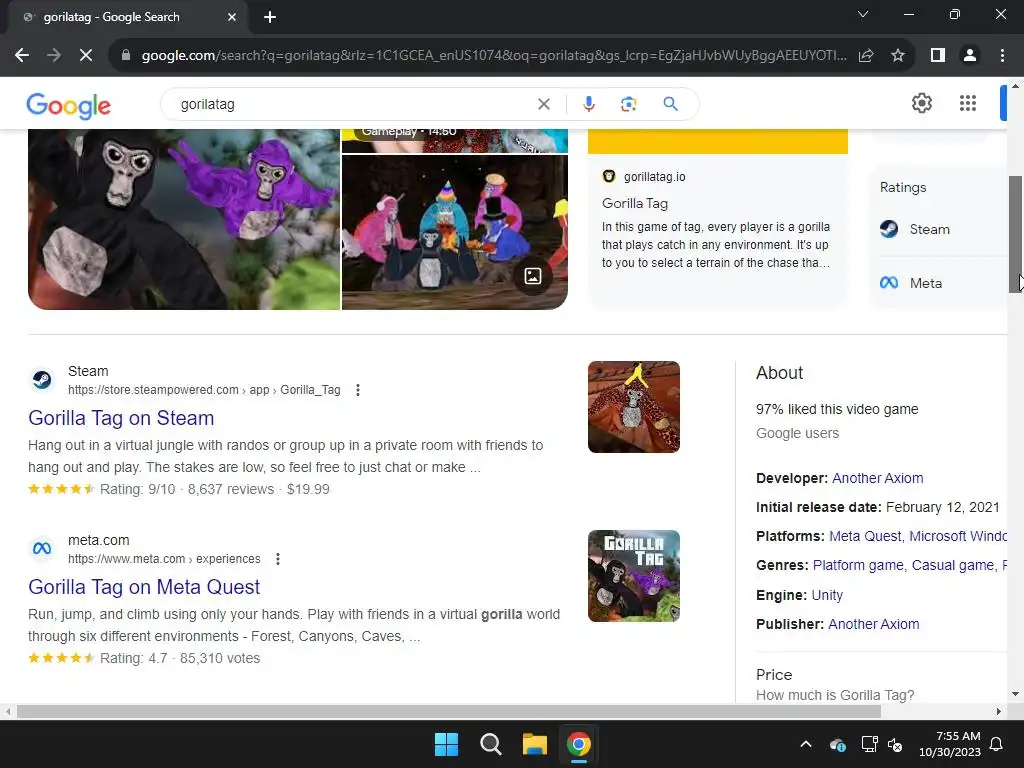Click the Steam favicon beside the result
The image size is (1024, 768).
click(42, 379)
